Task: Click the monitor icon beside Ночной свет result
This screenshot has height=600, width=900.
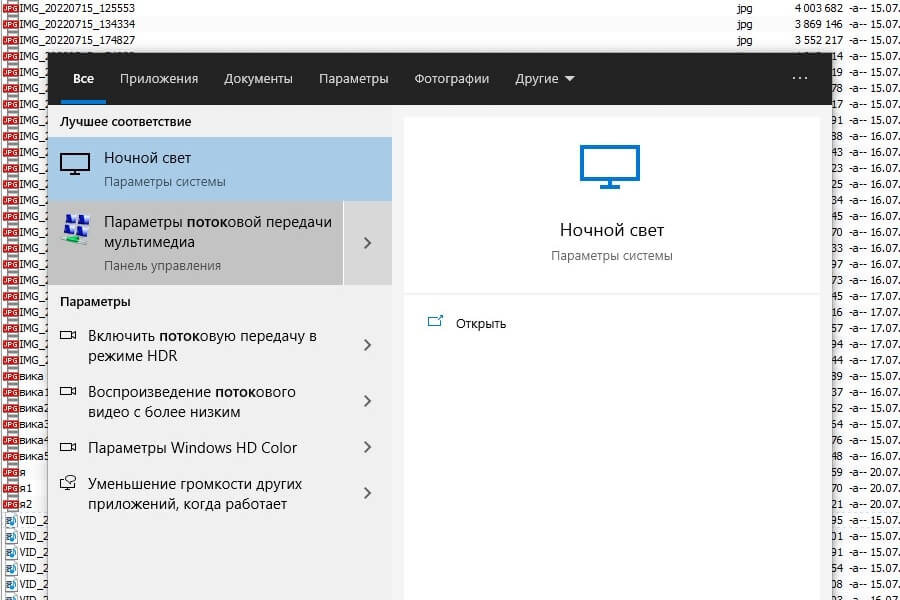Action: [x=75, y=164]
